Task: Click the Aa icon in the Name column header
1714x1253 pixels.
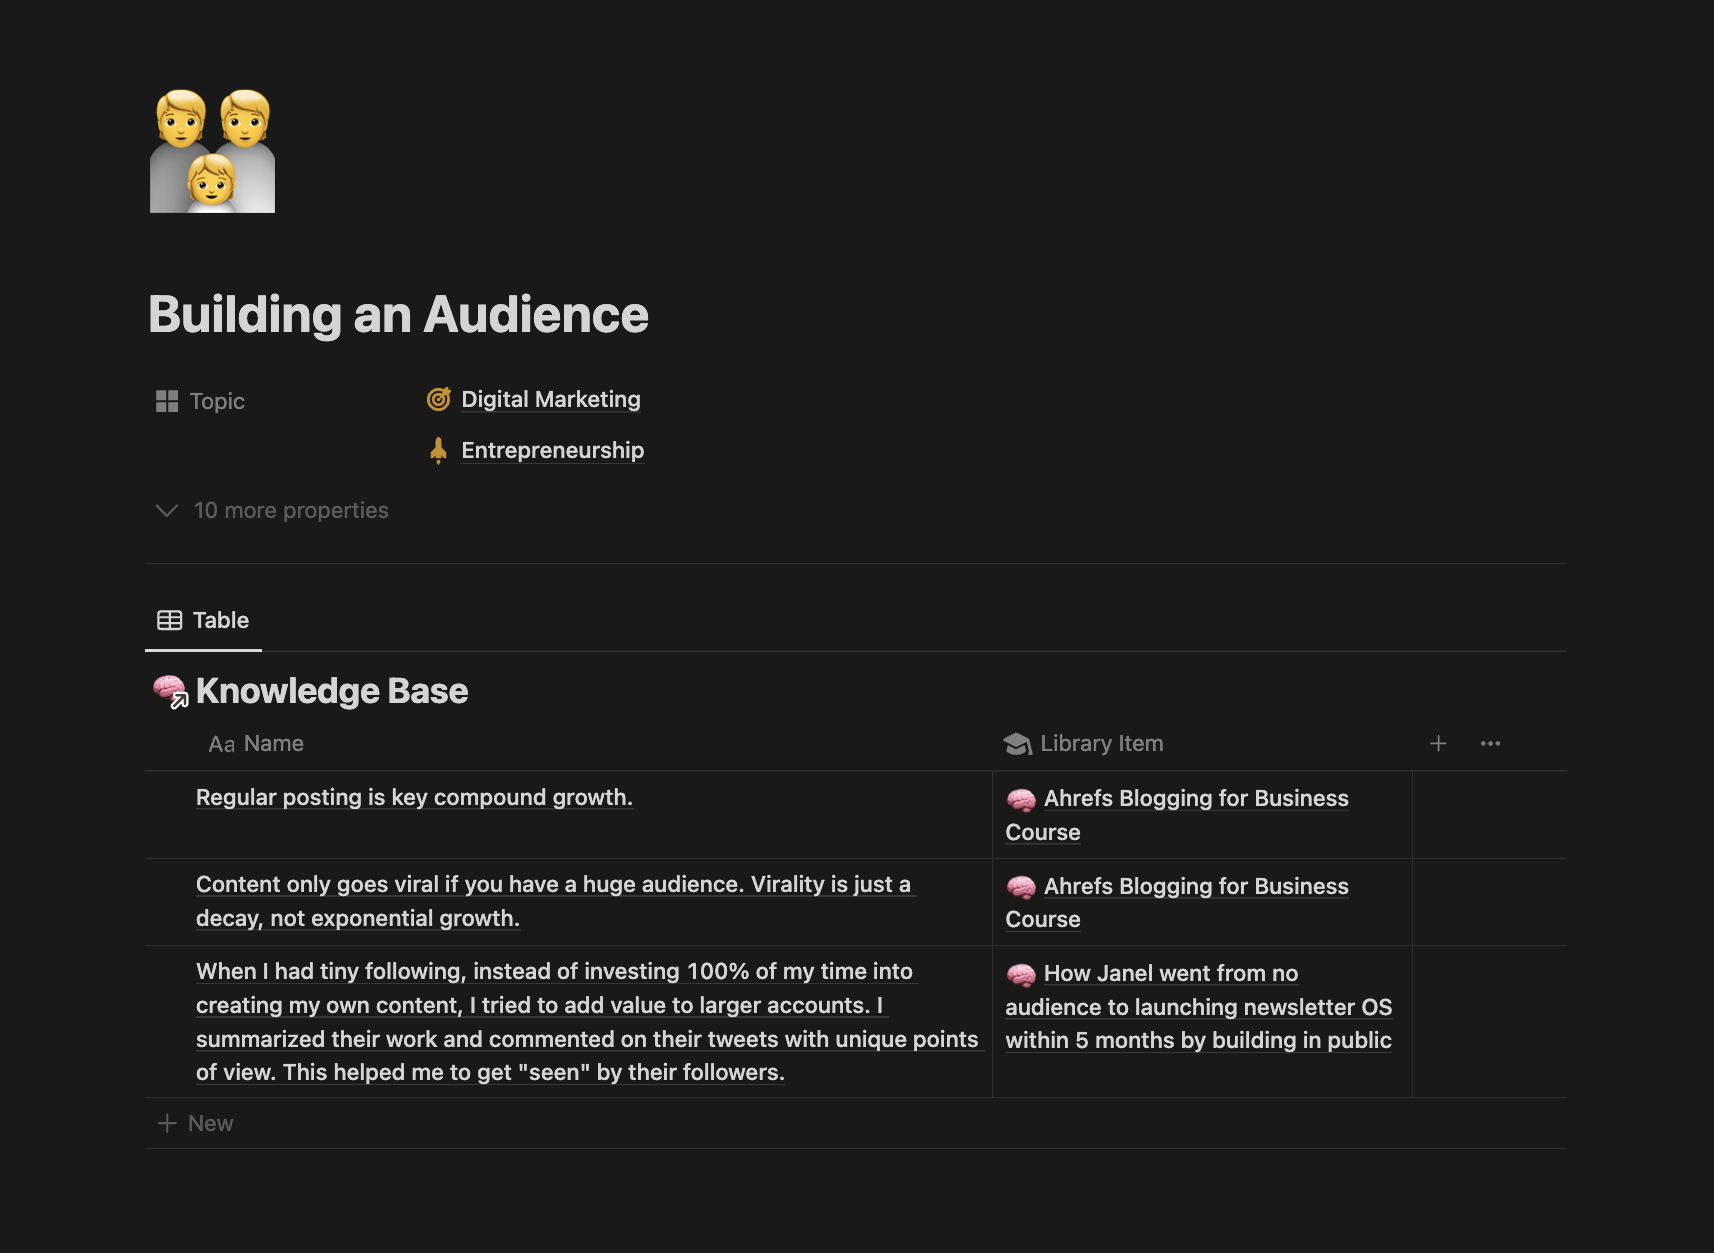Action: [x=220, y=743]
